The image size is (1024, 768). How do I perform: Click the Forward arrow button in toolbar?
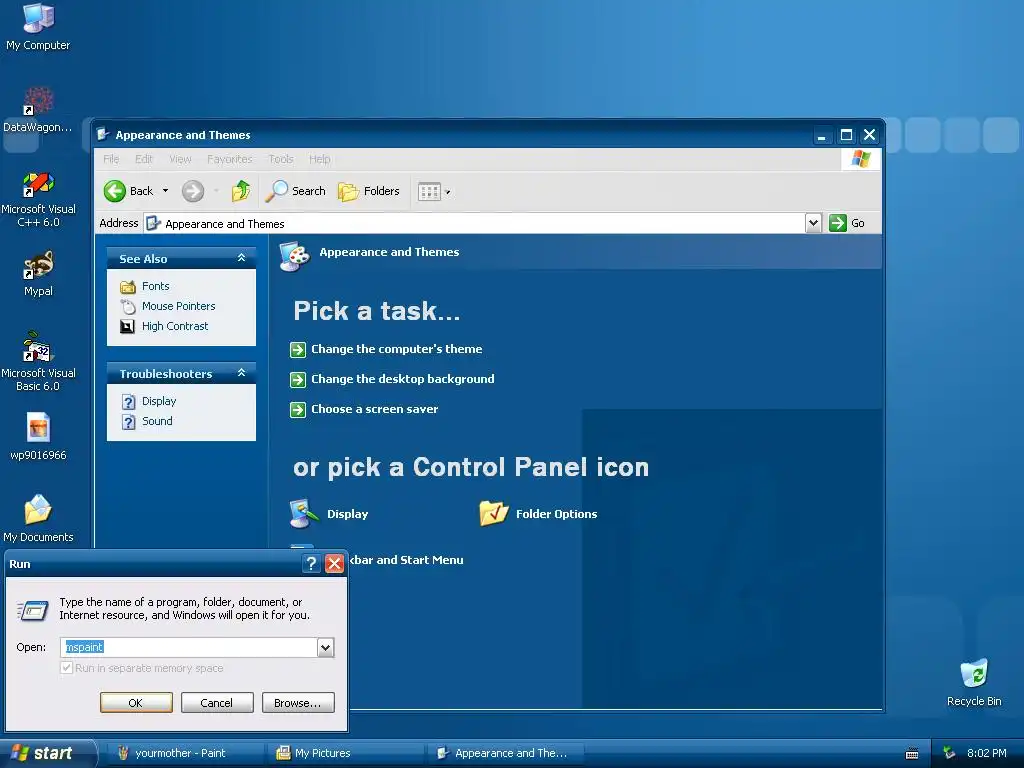(x=193, y=191)
